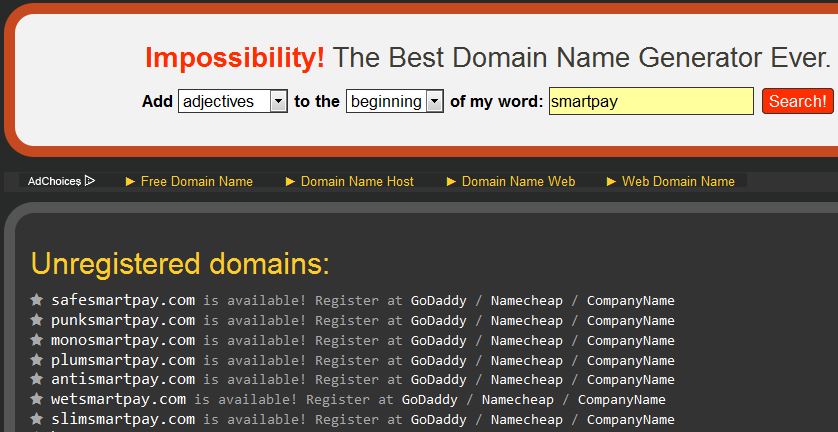Register safesmartpay.com at GoDaddy

click(438, 301)
